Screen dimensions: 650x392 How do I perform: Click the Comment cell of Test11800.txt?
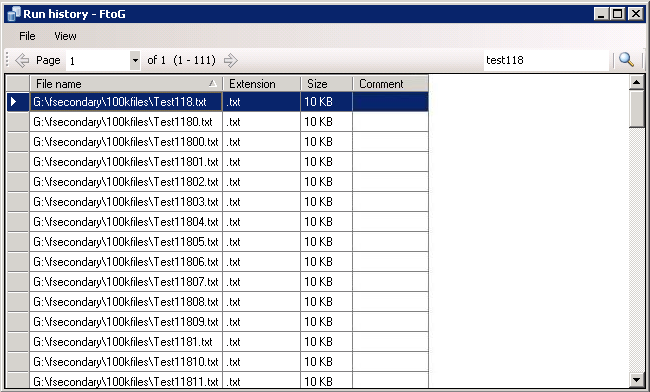tap(390, 142)
